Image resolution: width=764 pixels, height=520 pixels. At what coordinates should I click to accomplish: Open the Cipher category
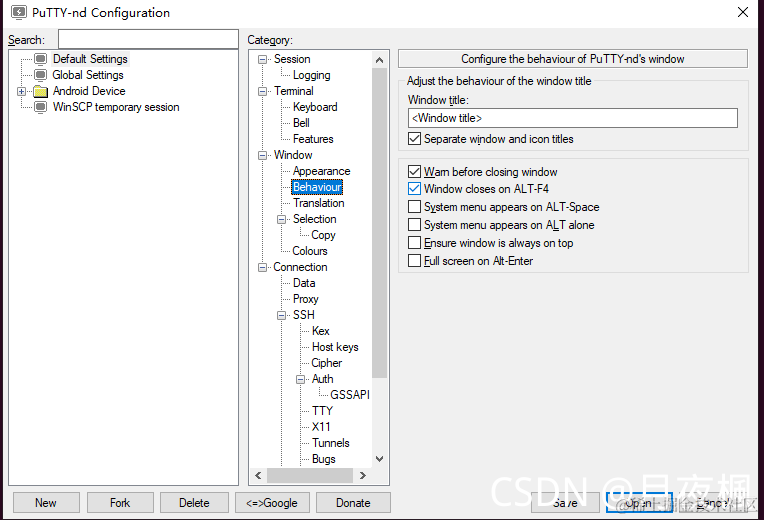[x=326, y=363]
